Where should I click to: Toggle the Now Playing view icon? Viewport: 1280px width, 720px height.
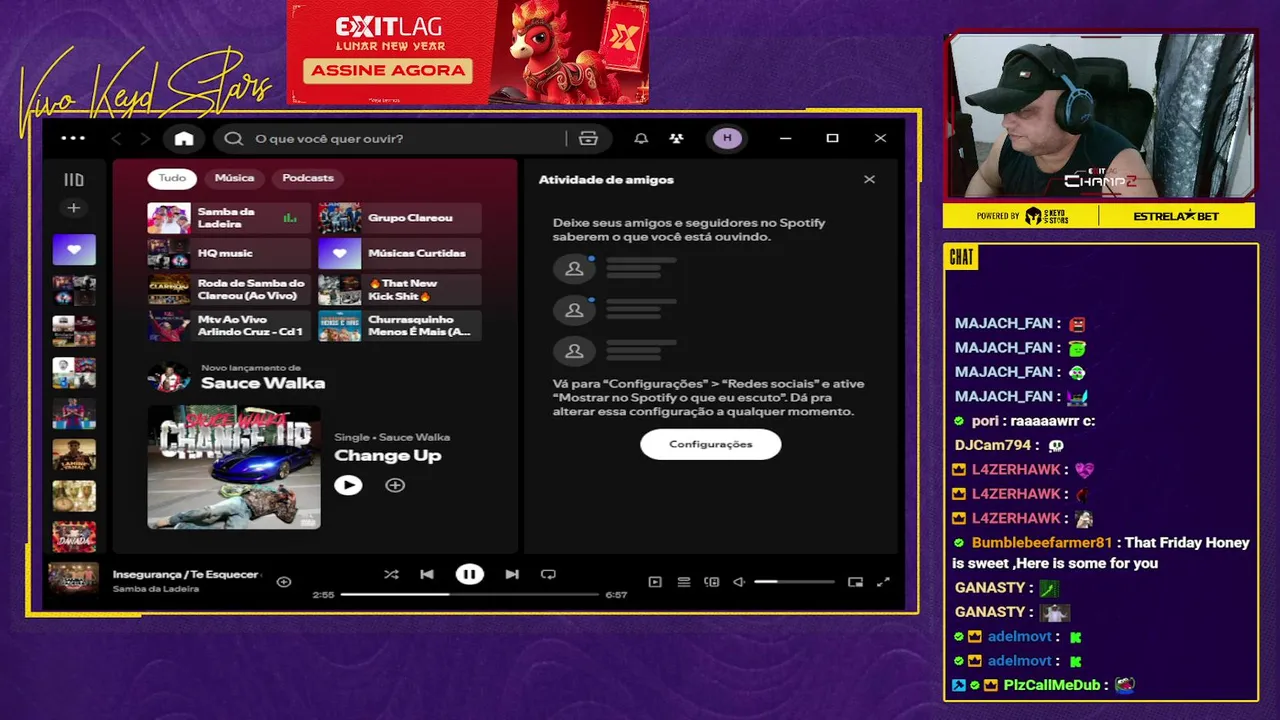tap(655, 582)
